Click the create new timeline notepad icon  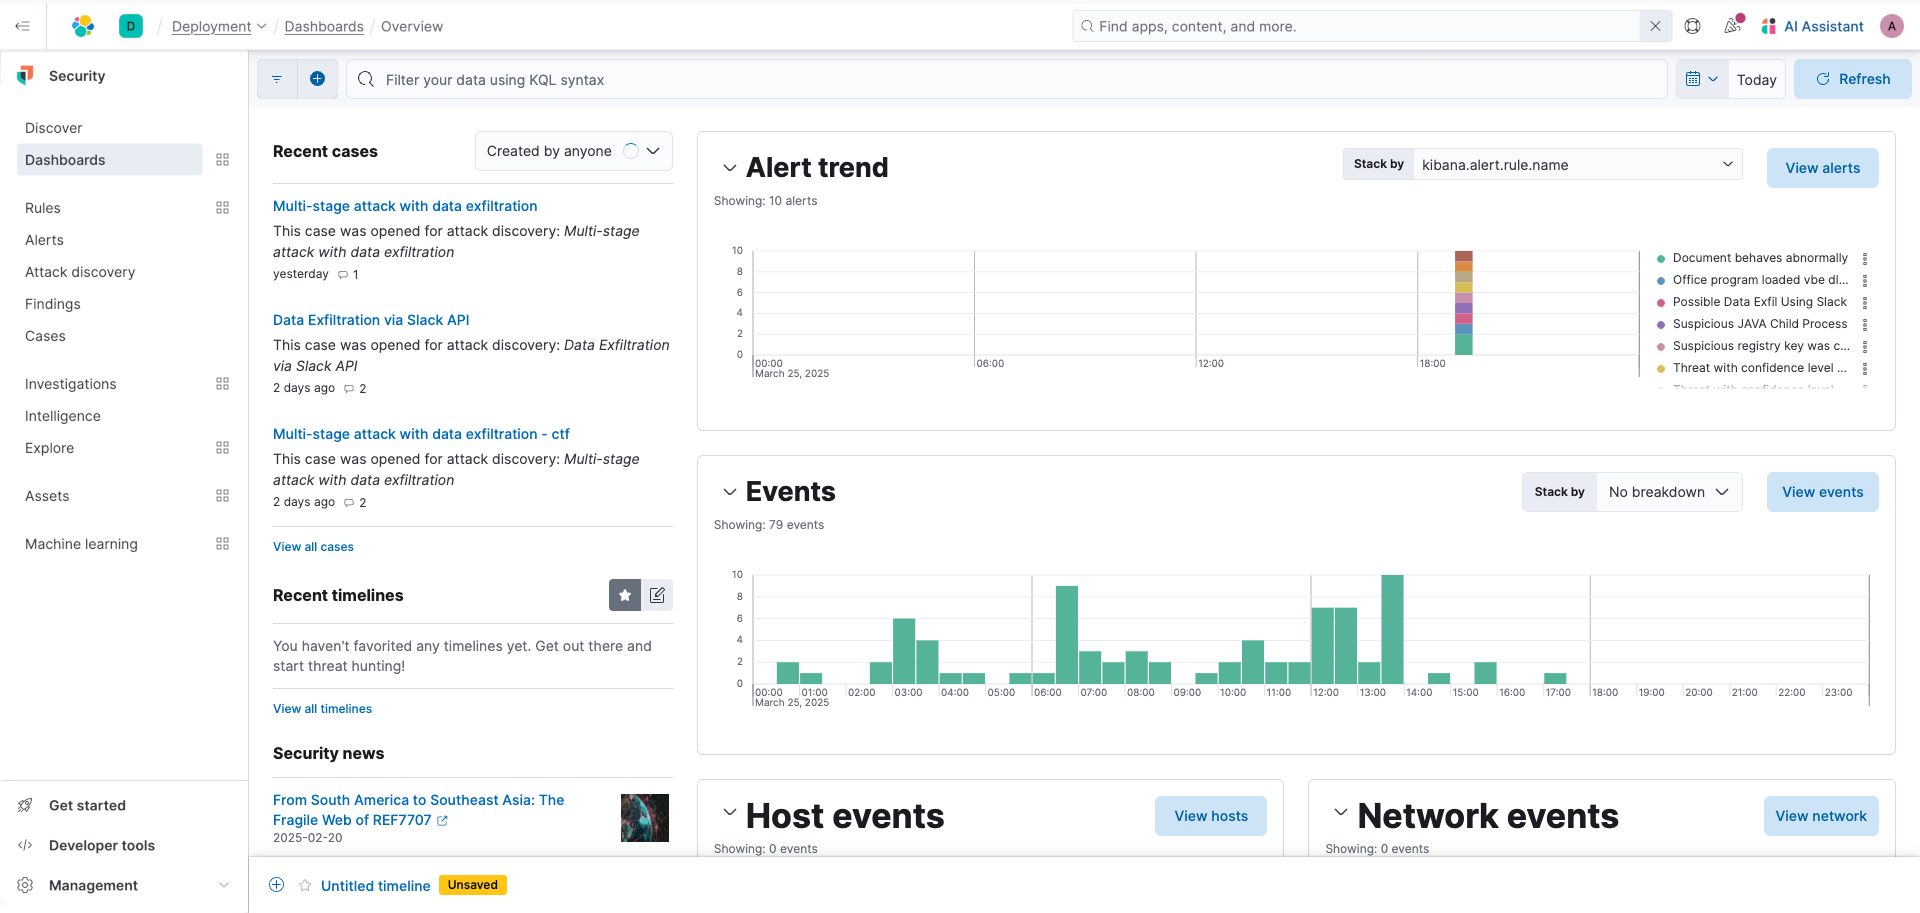tap(657, 595)
